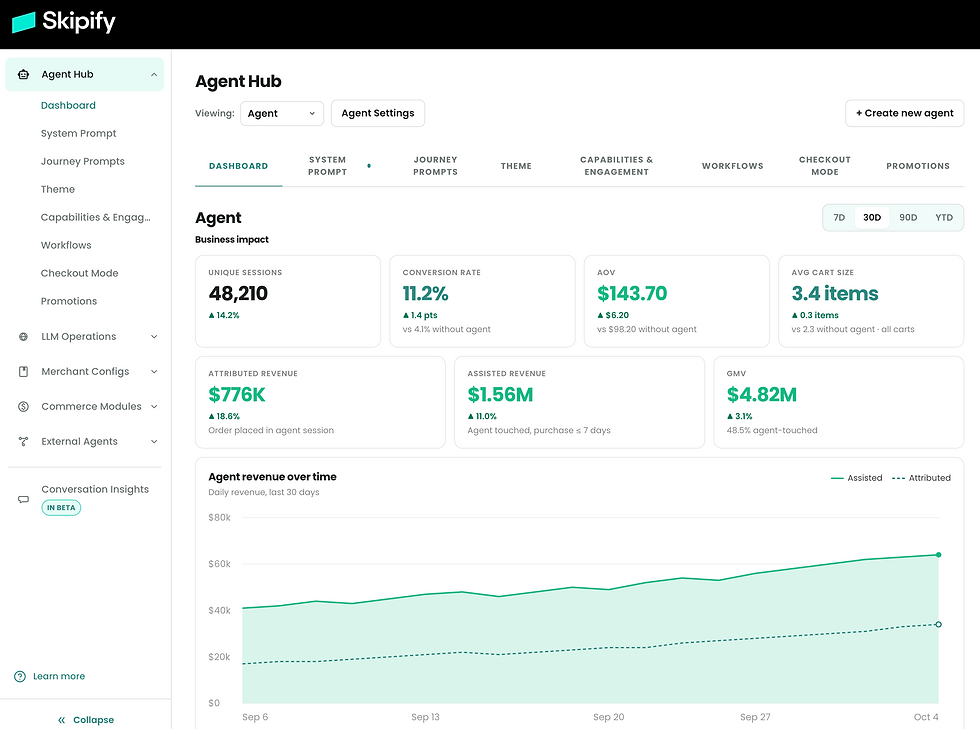Open Journey Prompts in the sidebar

point(82,161)
